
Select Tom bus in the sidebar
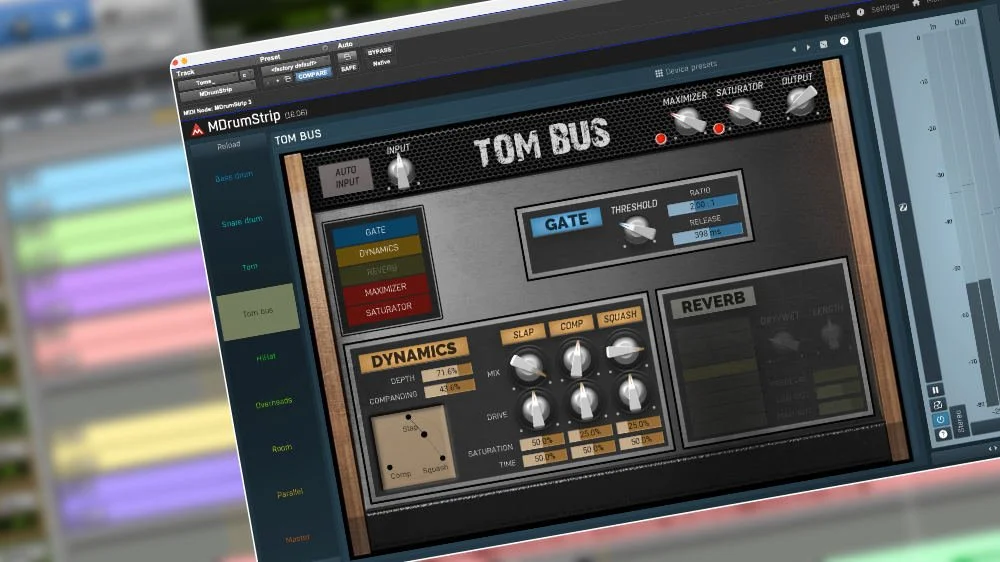[258, 312]
